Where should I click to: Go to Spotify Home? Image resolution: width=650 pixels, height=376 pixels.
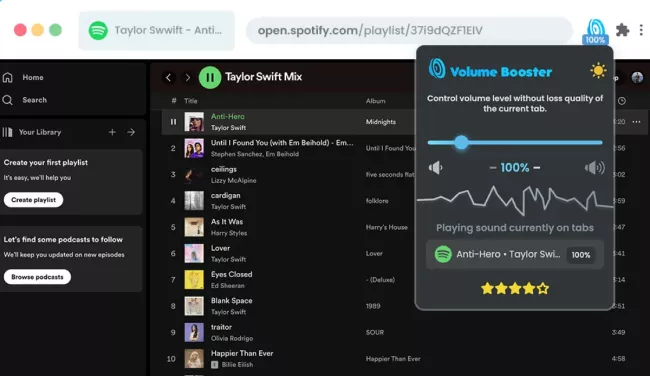coord(33,78)
